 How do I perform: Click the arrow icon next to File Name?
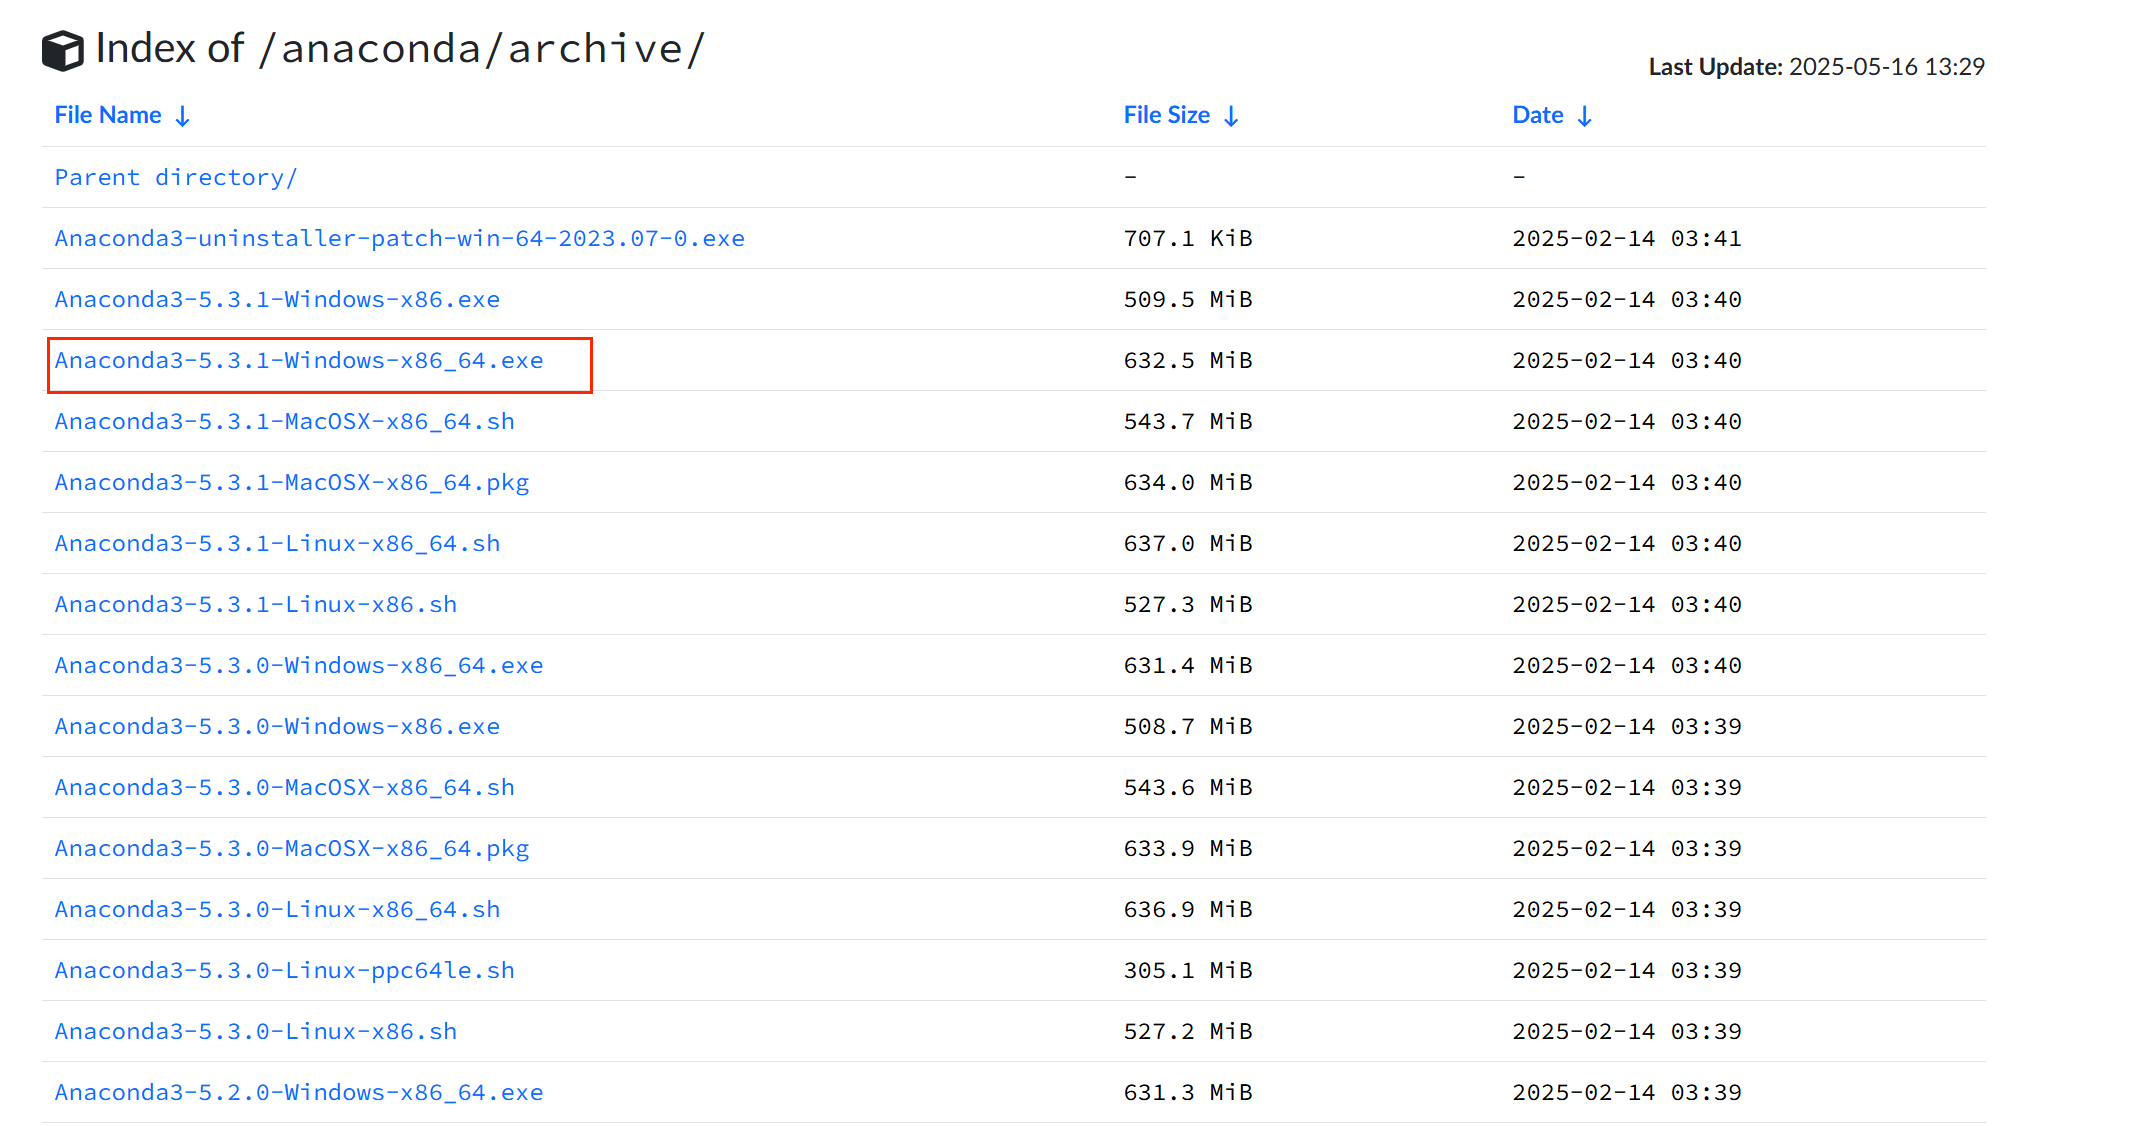pos(182,116)
